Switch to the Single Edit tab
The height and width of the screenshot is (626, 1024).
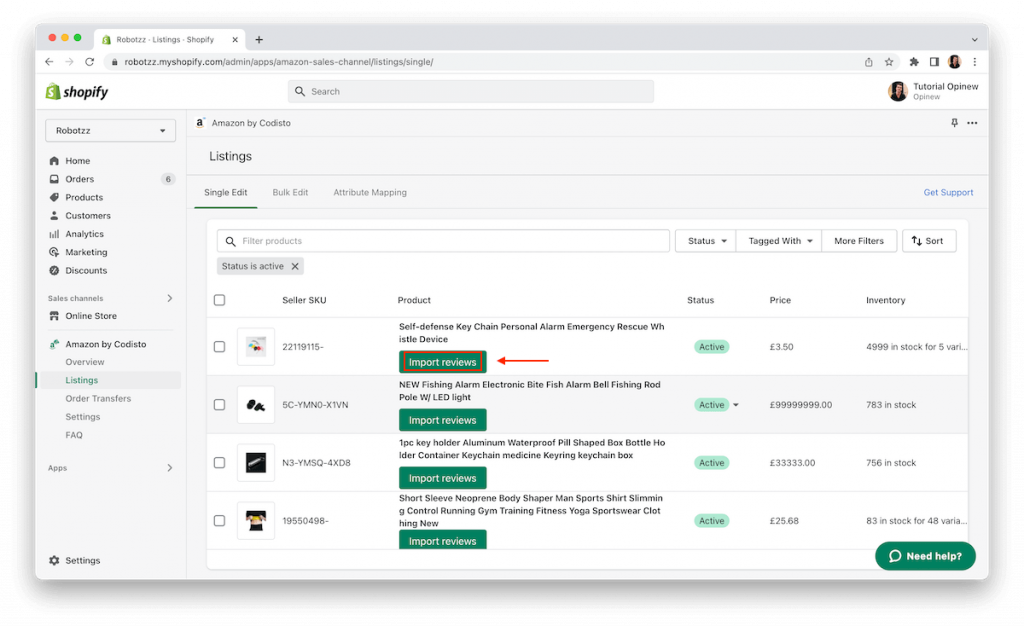click(225, 193)
